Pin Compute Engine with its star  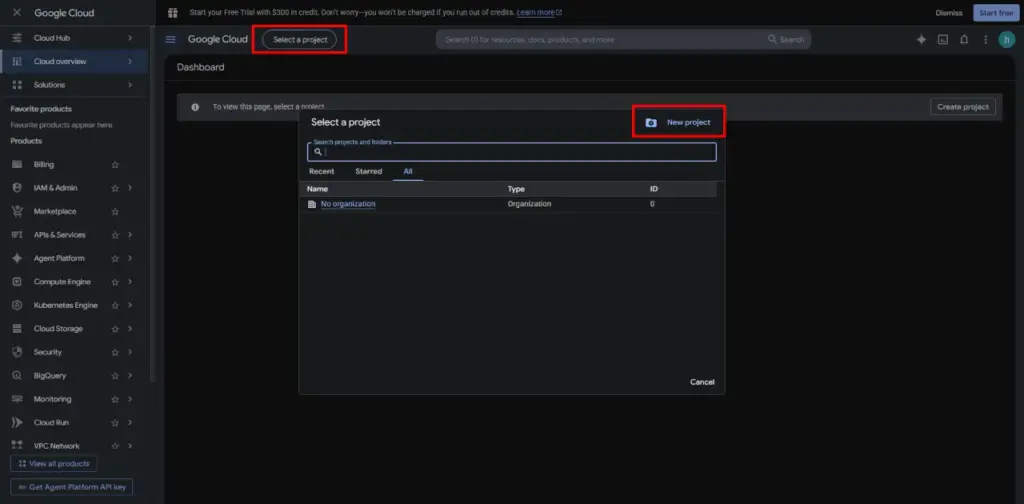click(115, 282)
